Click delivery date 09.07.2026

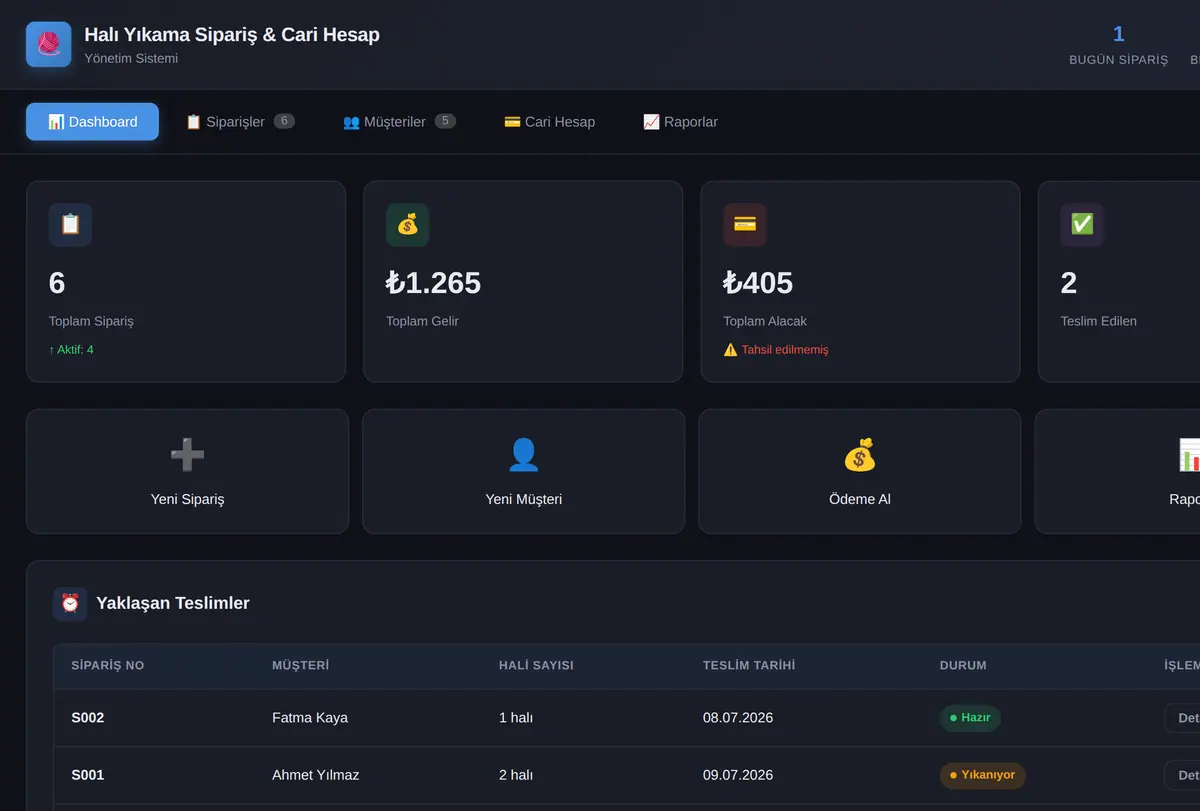coord(738,775)
